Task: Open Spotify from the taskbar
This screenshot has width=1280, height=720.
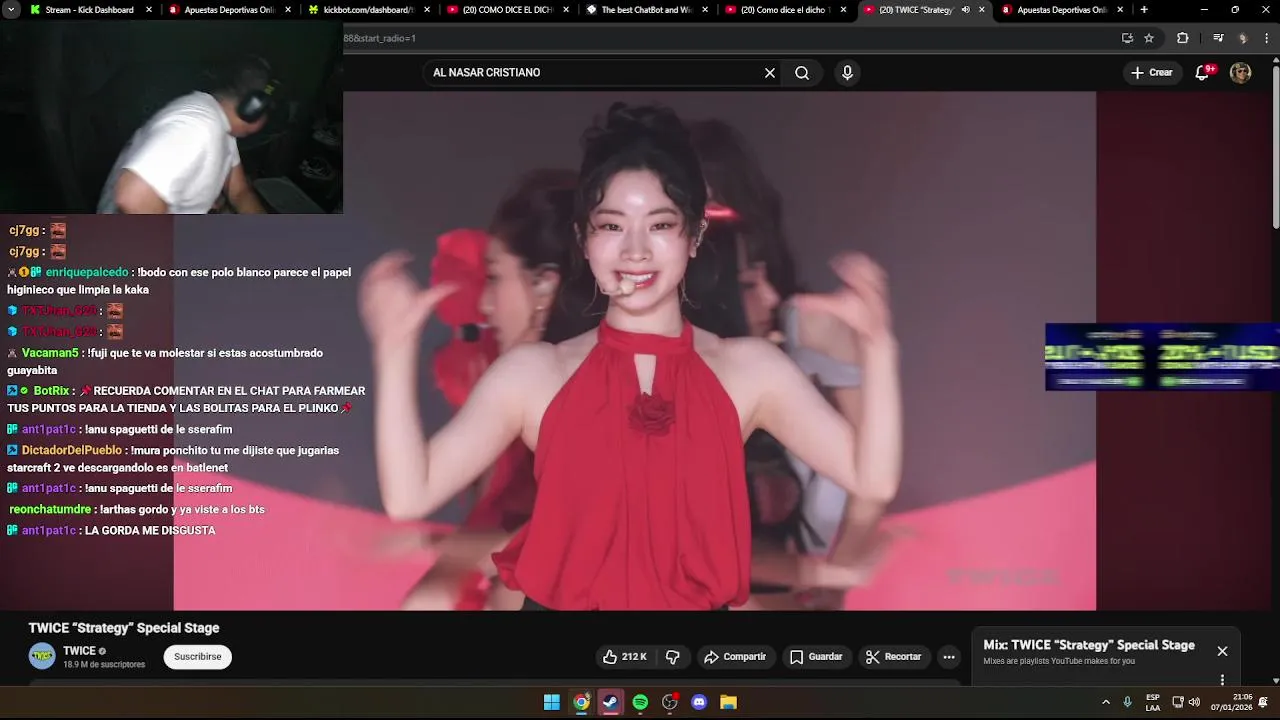Action: (640, 702)
